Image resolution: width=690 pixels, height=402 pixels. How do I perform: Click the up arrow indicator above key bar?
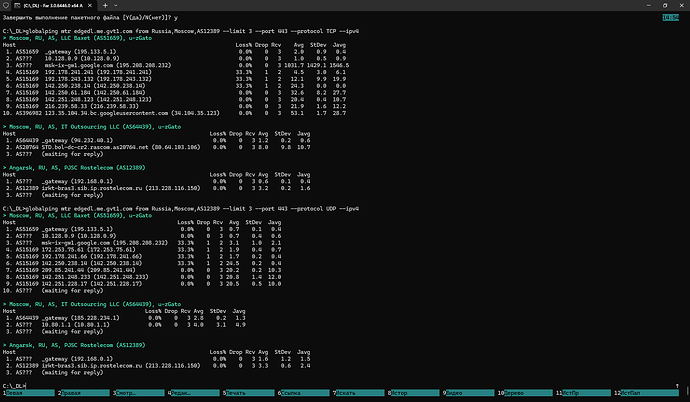coord(677,386)
